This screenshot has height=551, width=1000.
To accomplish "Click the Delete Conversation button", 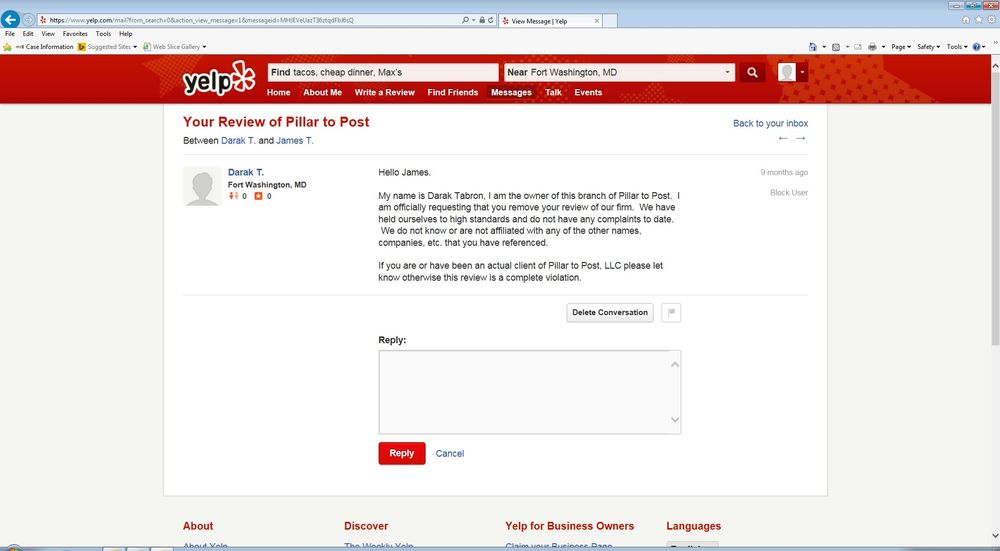I will (x=610, y=312).
